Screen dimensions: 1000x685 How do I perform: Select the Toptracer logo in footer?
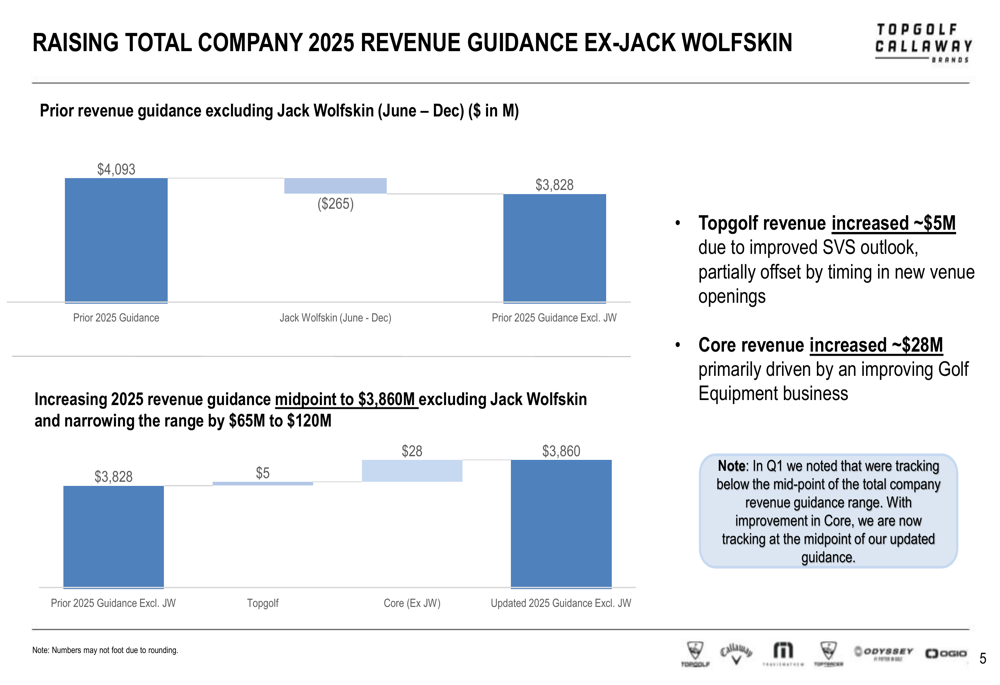pyautogui.click(x=828, y=654)
